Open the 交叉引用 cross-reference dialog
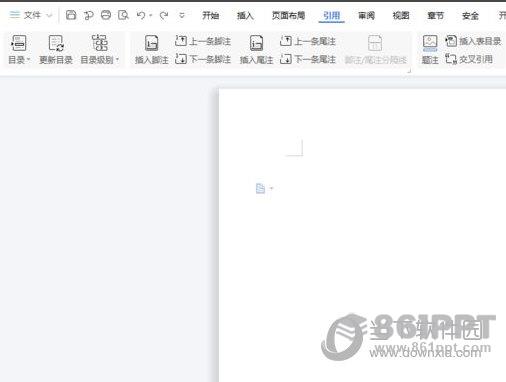This screenshot has width=506, height=382. click(469, 59)
